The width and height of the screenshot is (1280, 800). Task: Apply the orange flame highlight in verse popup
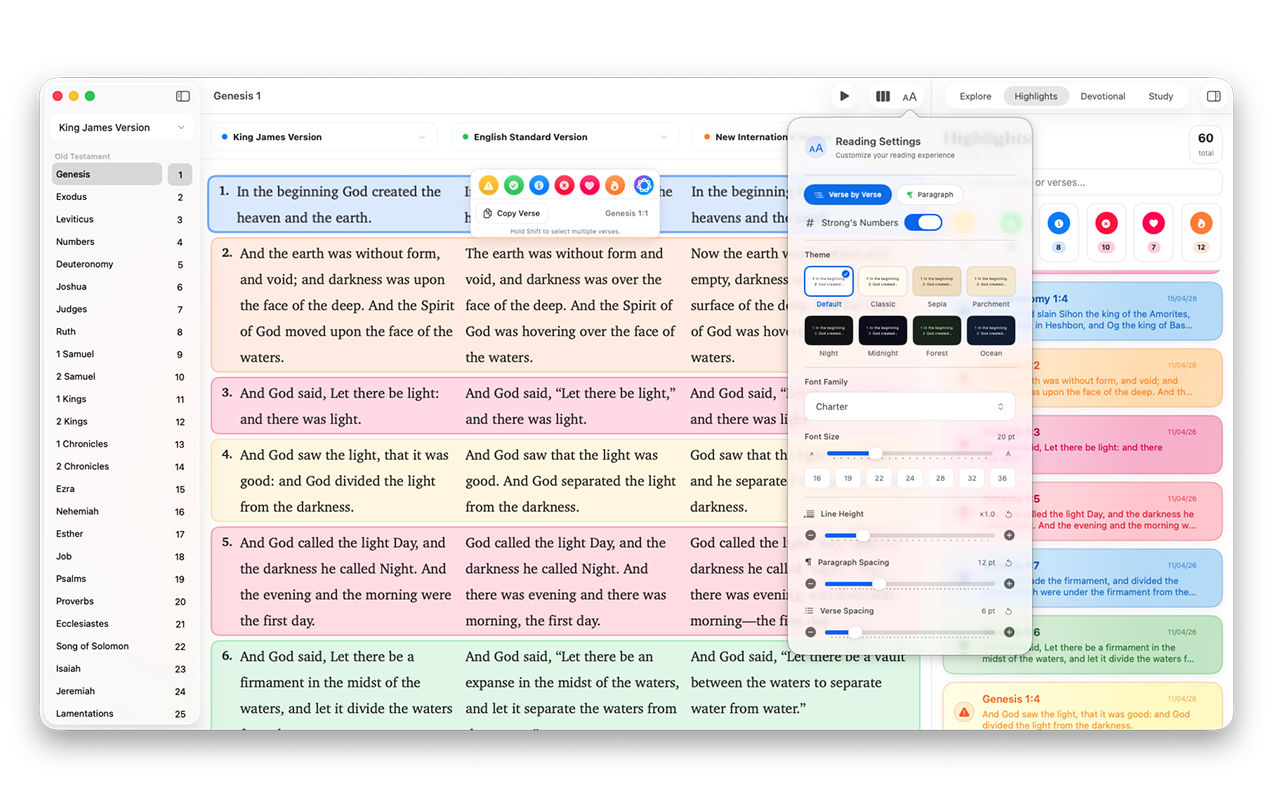tap(615, 185)
